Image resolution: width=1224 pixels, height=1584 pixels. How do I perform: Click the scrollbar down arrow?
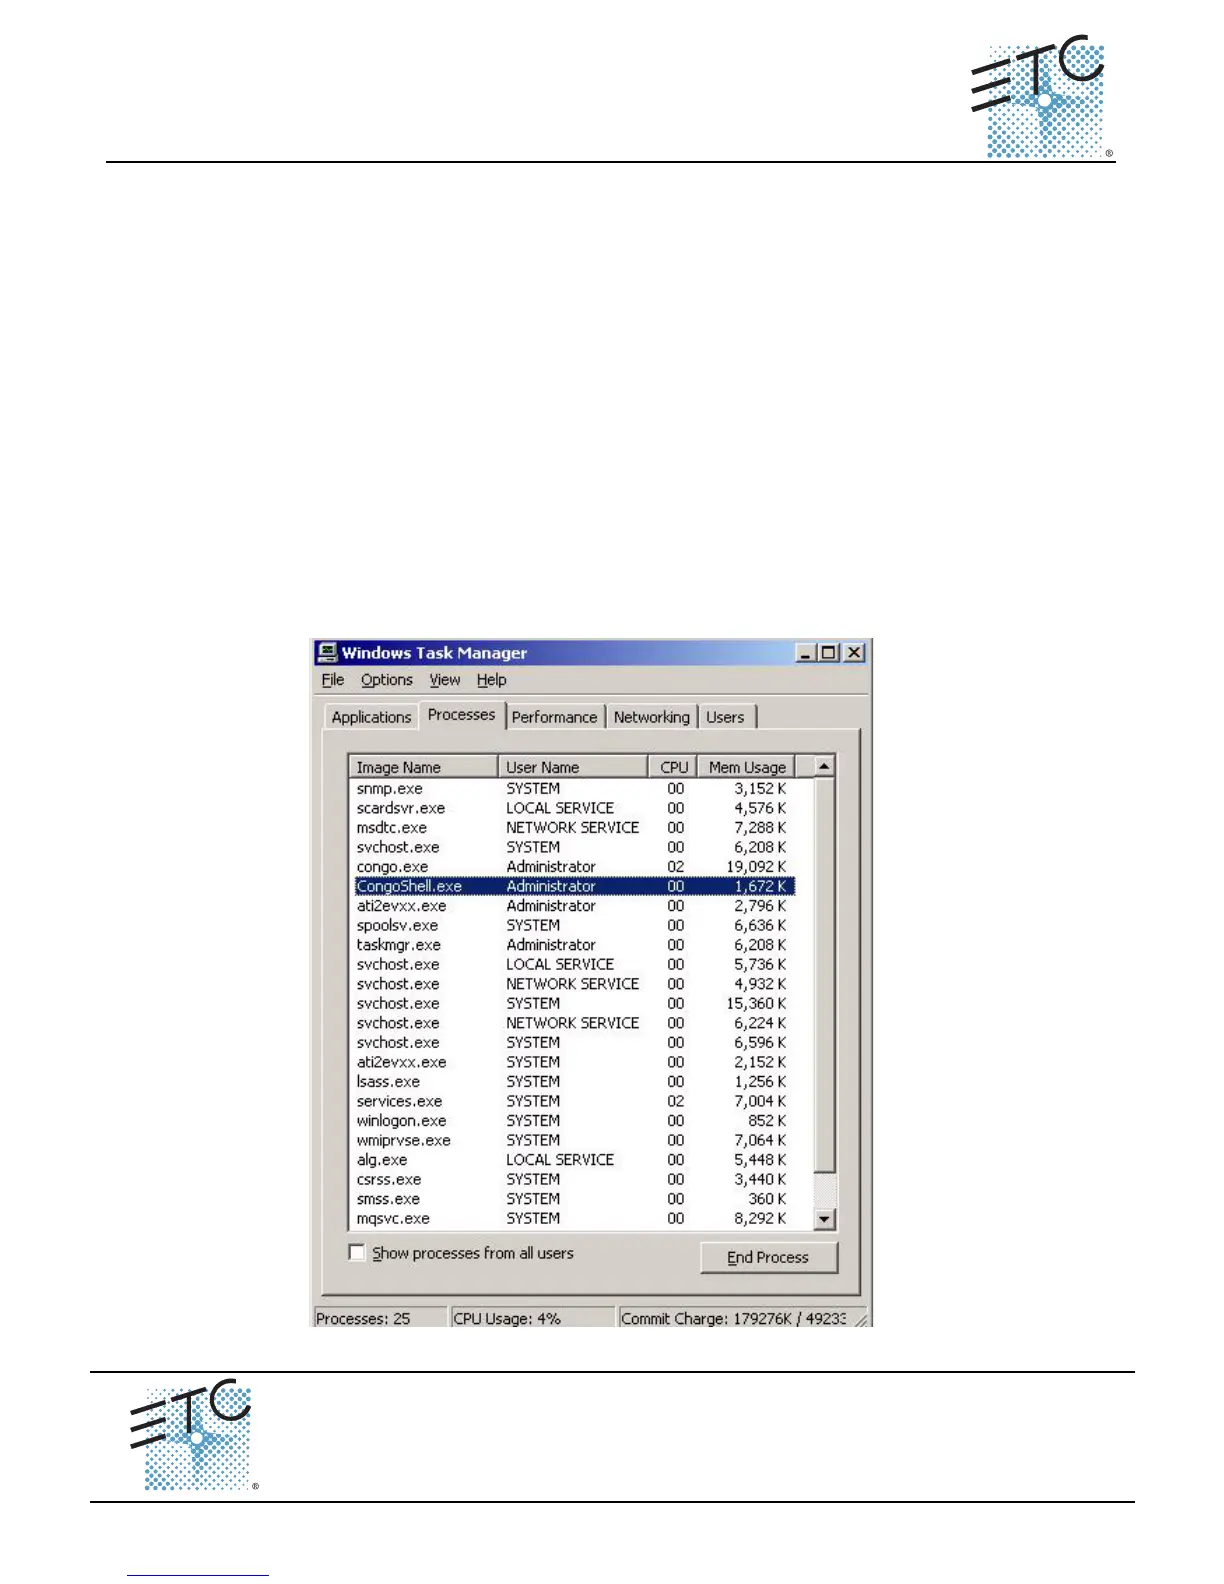824,1219
